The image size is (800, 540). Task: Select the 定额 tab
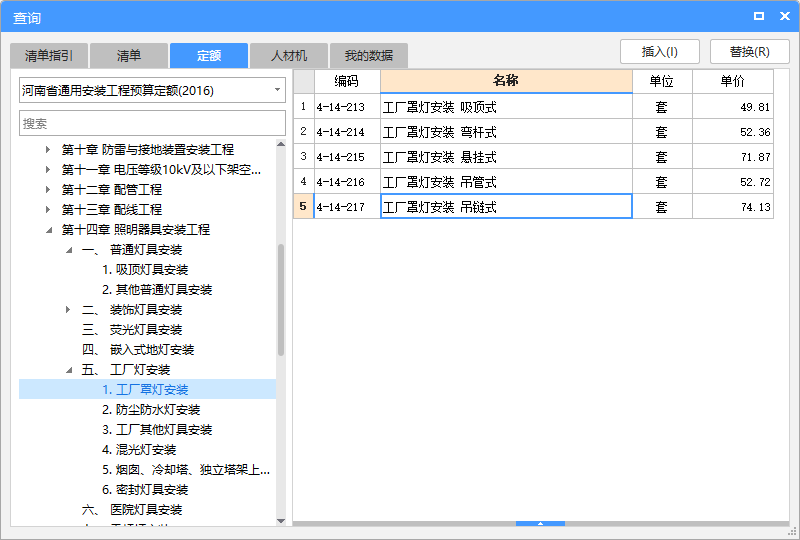209,56
